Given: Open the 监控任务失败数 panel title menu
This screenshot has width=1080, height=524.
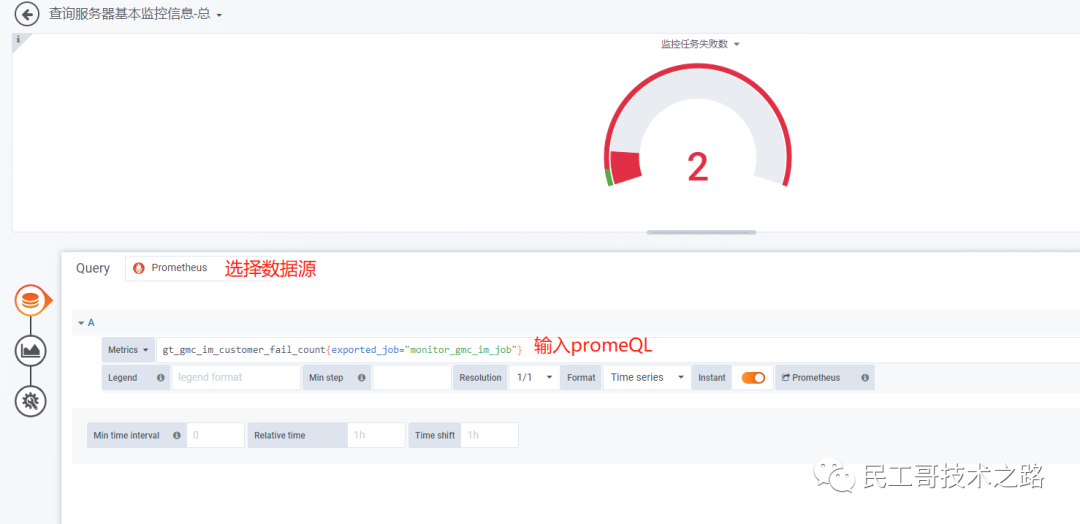Looking at the screenshot, I should coord(700,44).
